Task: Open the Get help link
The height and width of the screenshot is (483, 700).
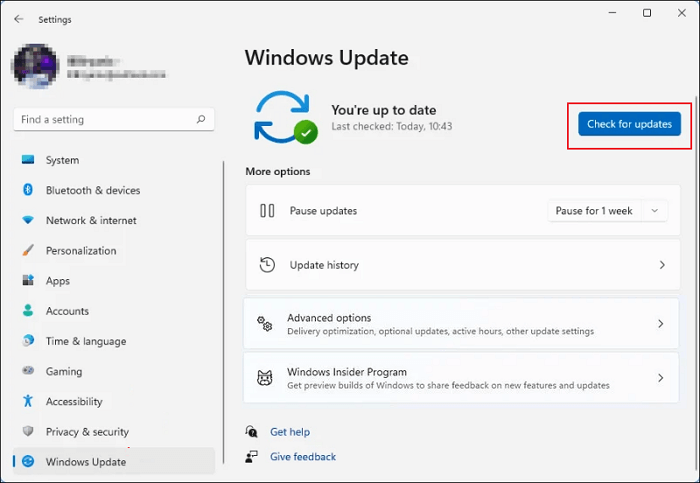Action: point(290,432)
